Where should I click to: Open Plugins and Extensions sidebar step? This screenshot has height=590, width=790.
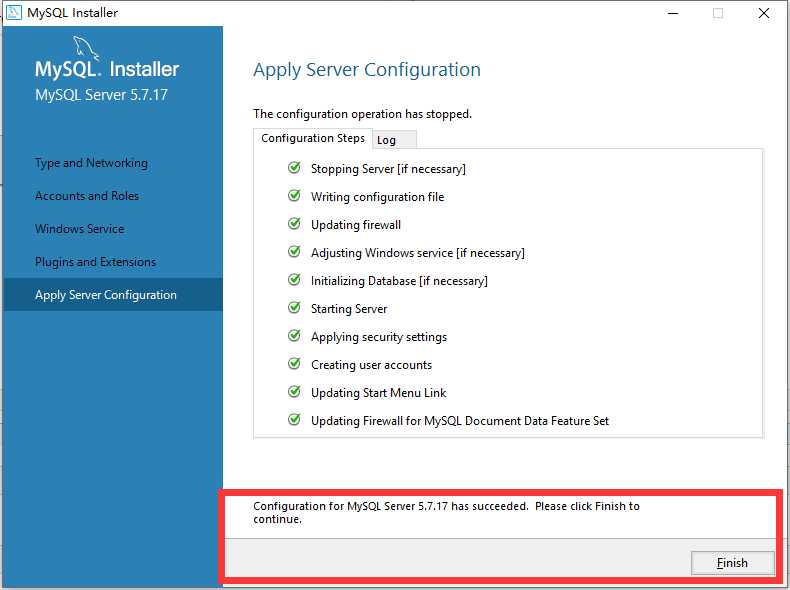[95, 262]
